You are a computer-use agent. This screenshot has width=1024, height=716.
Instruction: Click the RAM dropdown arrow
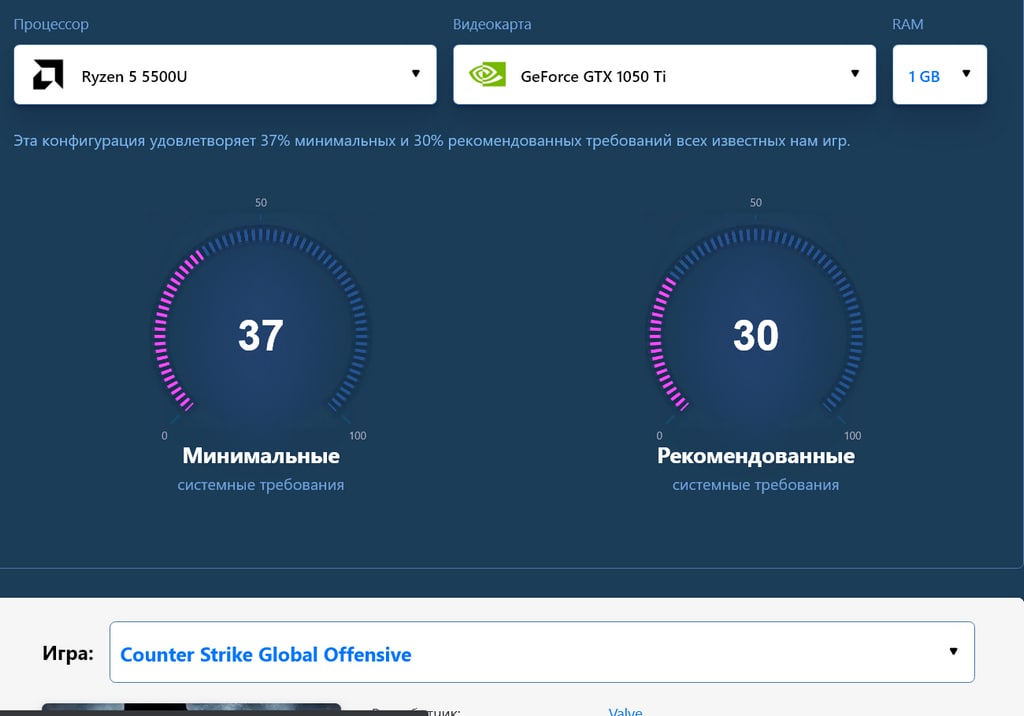967,73
